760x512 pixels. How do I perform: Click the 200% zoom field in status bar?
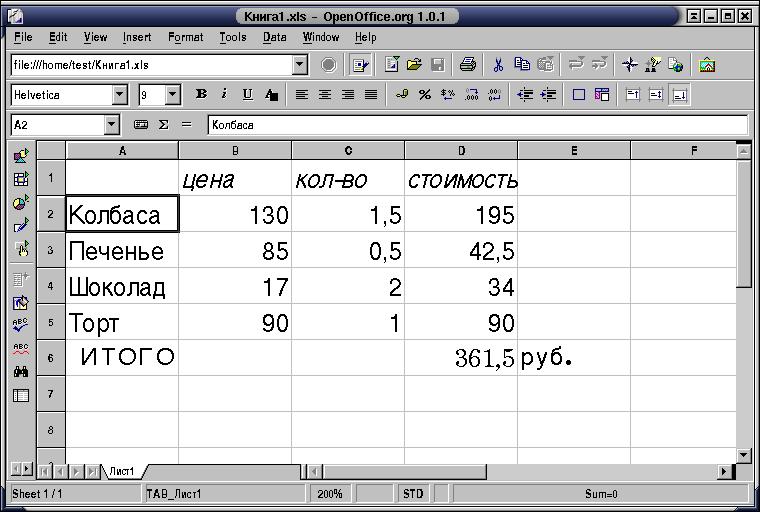pos(332,494)
